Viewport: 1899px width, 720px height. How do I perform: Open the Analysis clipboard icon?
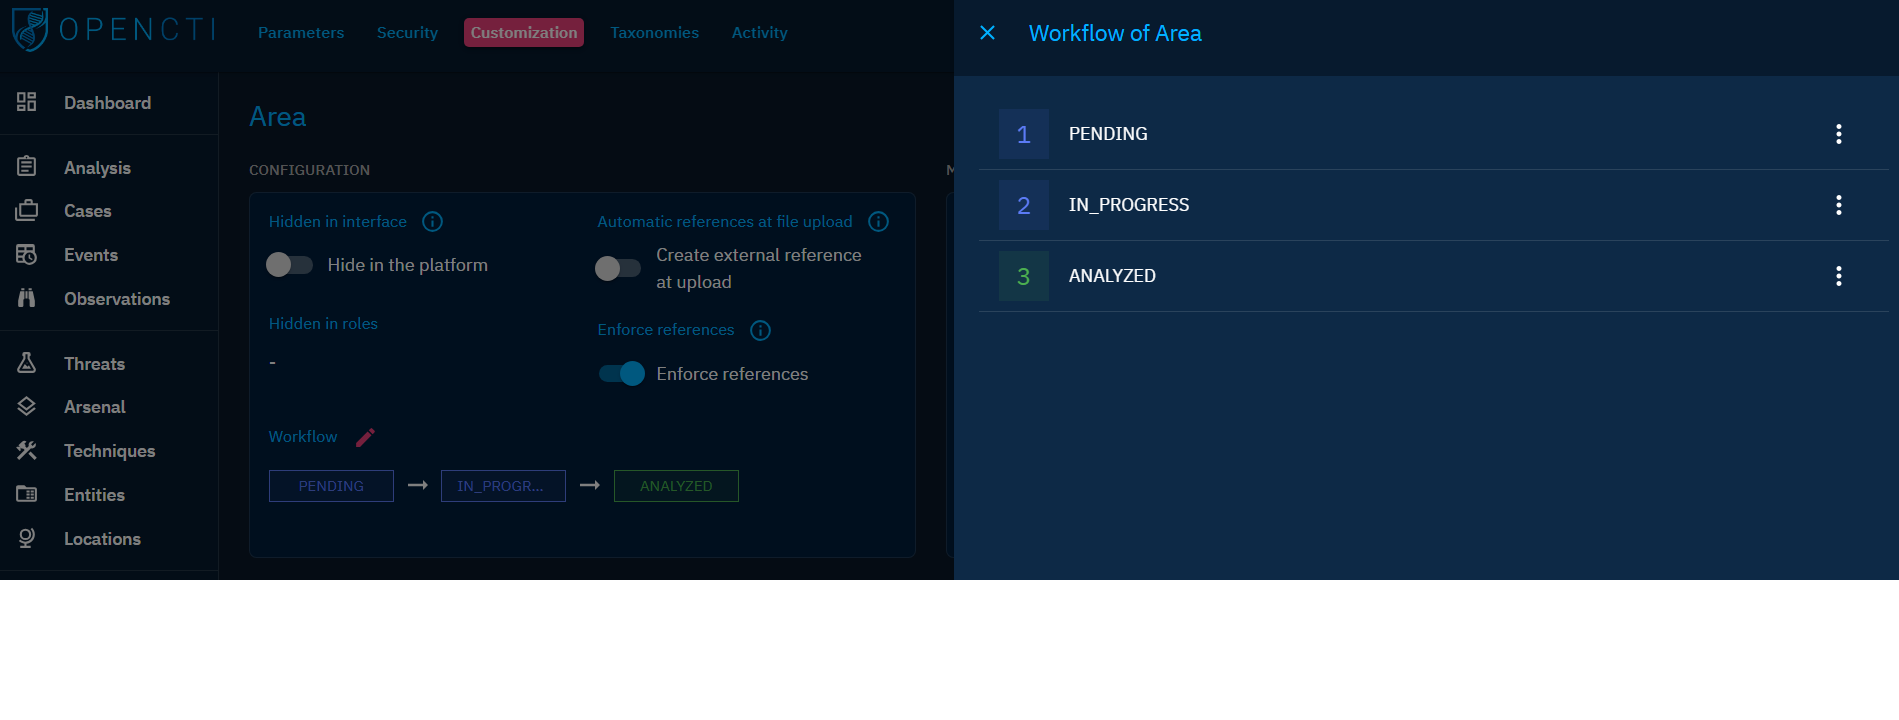(x=27, y=167)
